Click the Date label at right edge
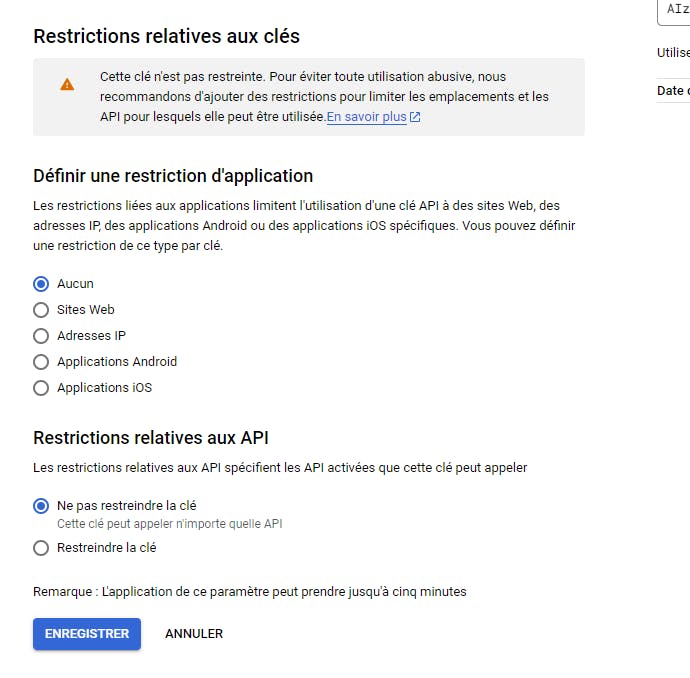 [672, 91]
